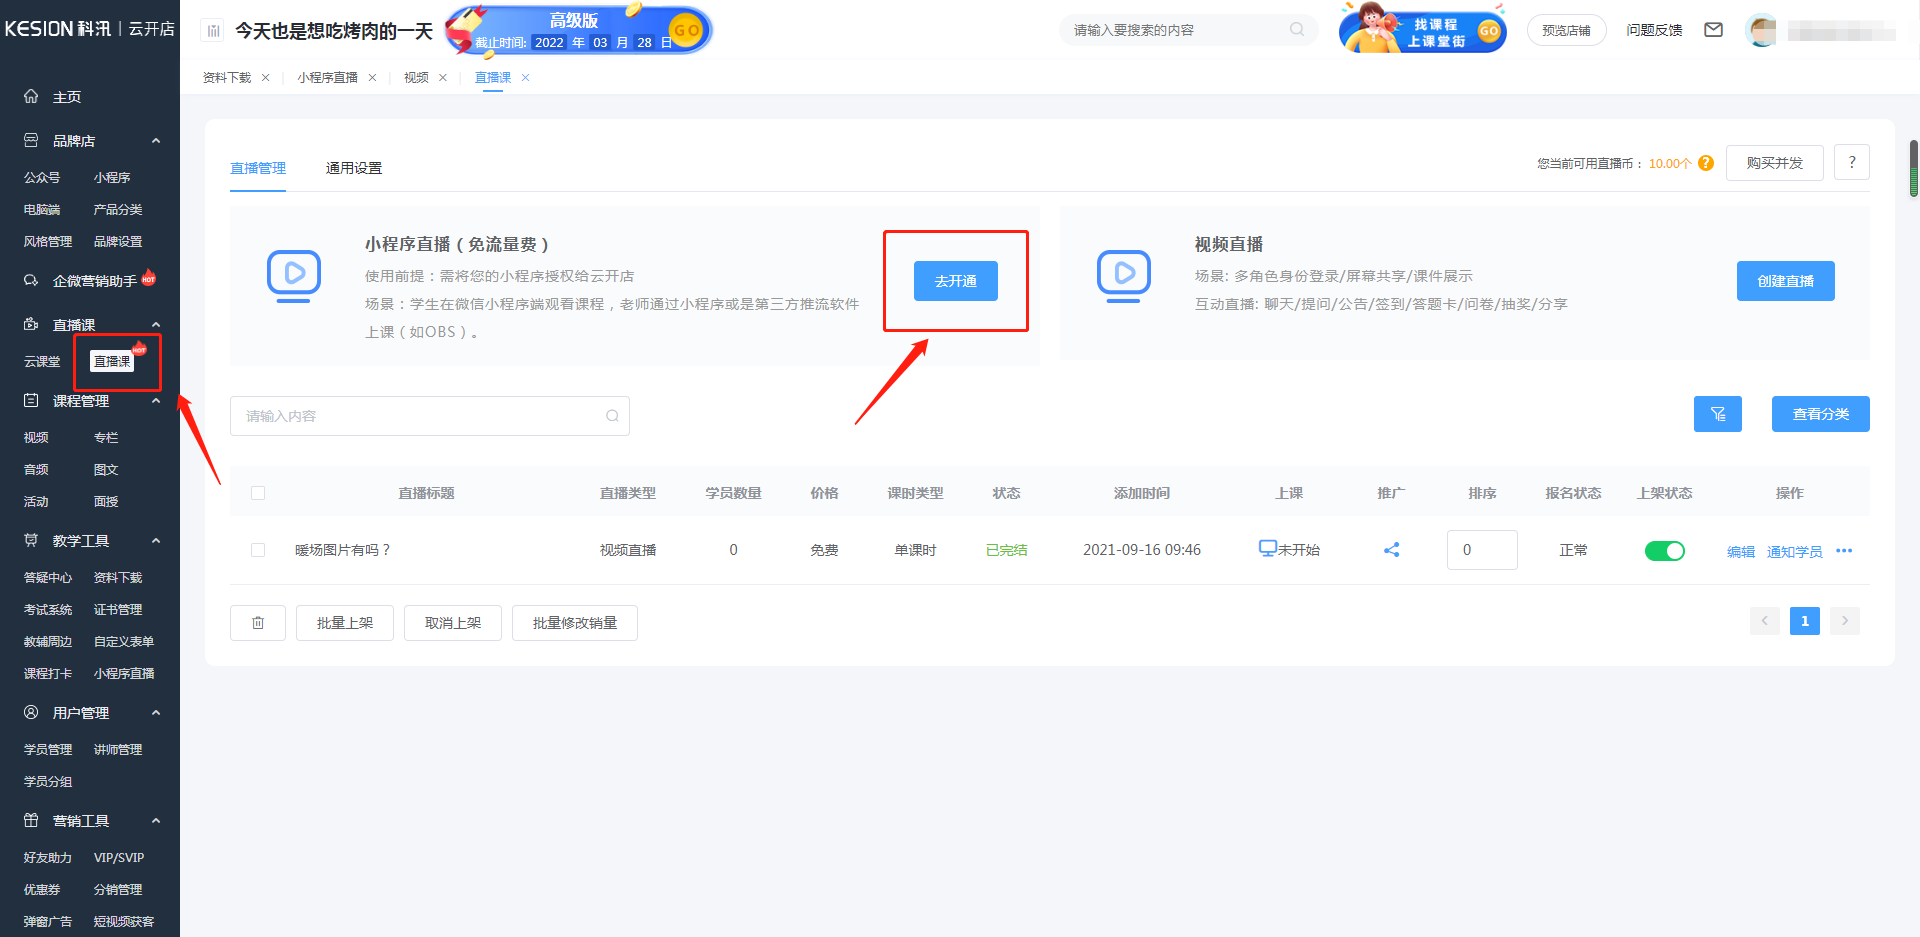
Task: Click the 直播课 camera icon in sidebar
Action: [31, 324]
